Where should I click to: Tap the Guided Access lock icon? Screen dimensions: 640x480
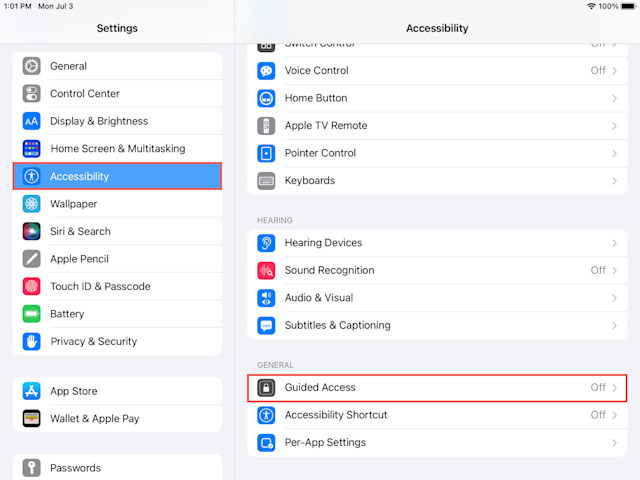(266, 387)
